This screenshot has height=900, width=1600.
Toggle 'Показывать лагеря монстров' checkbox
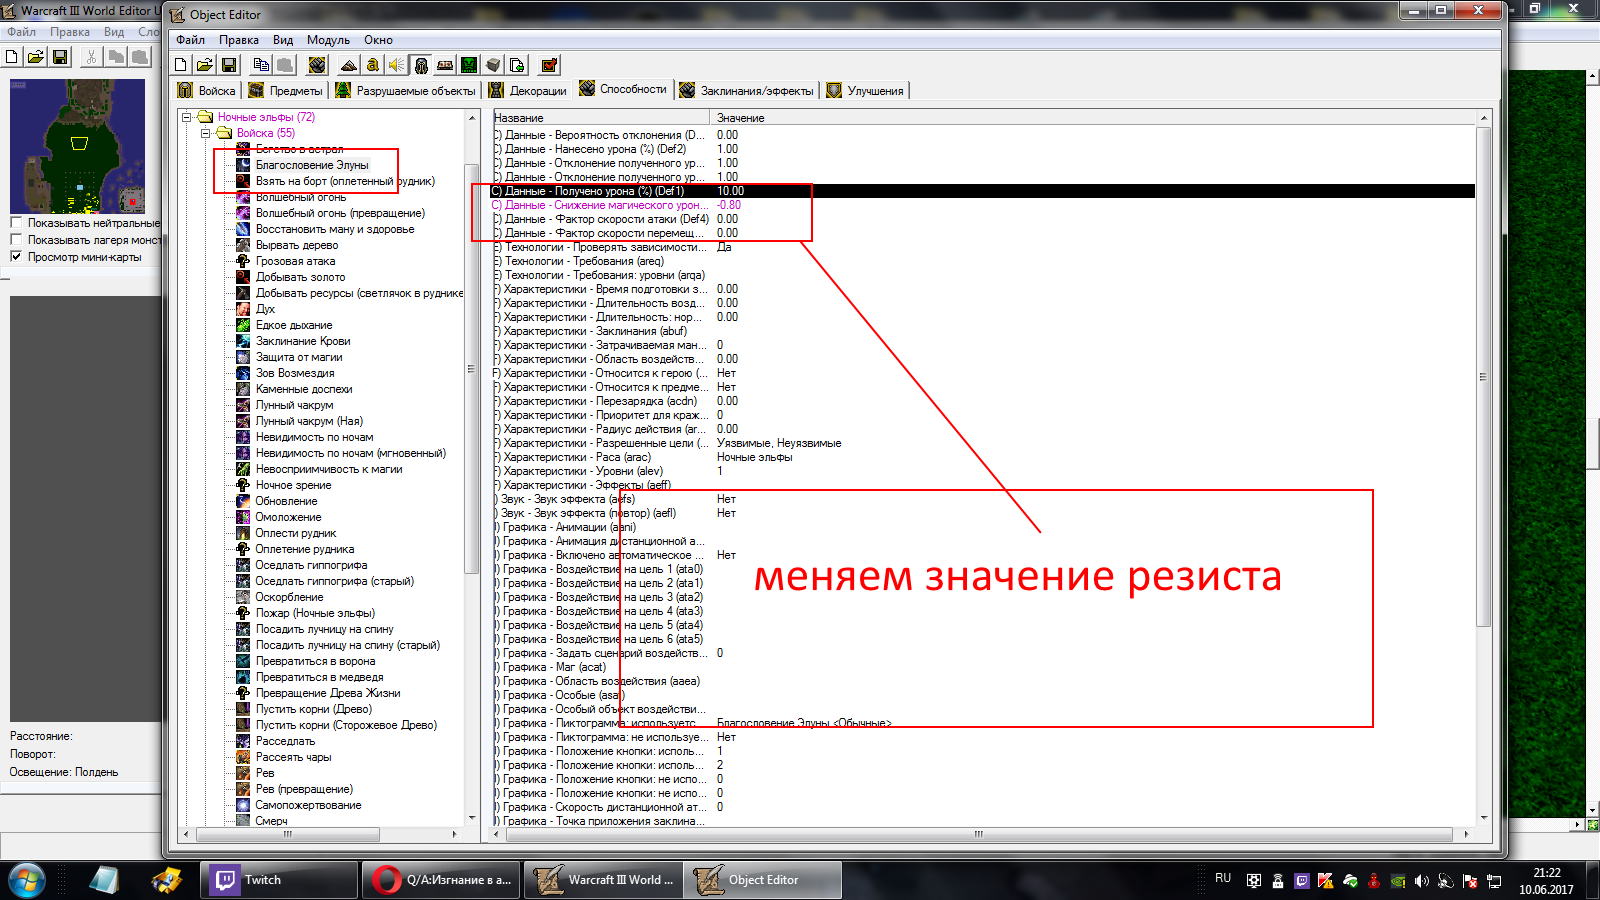tap(16, 240)
